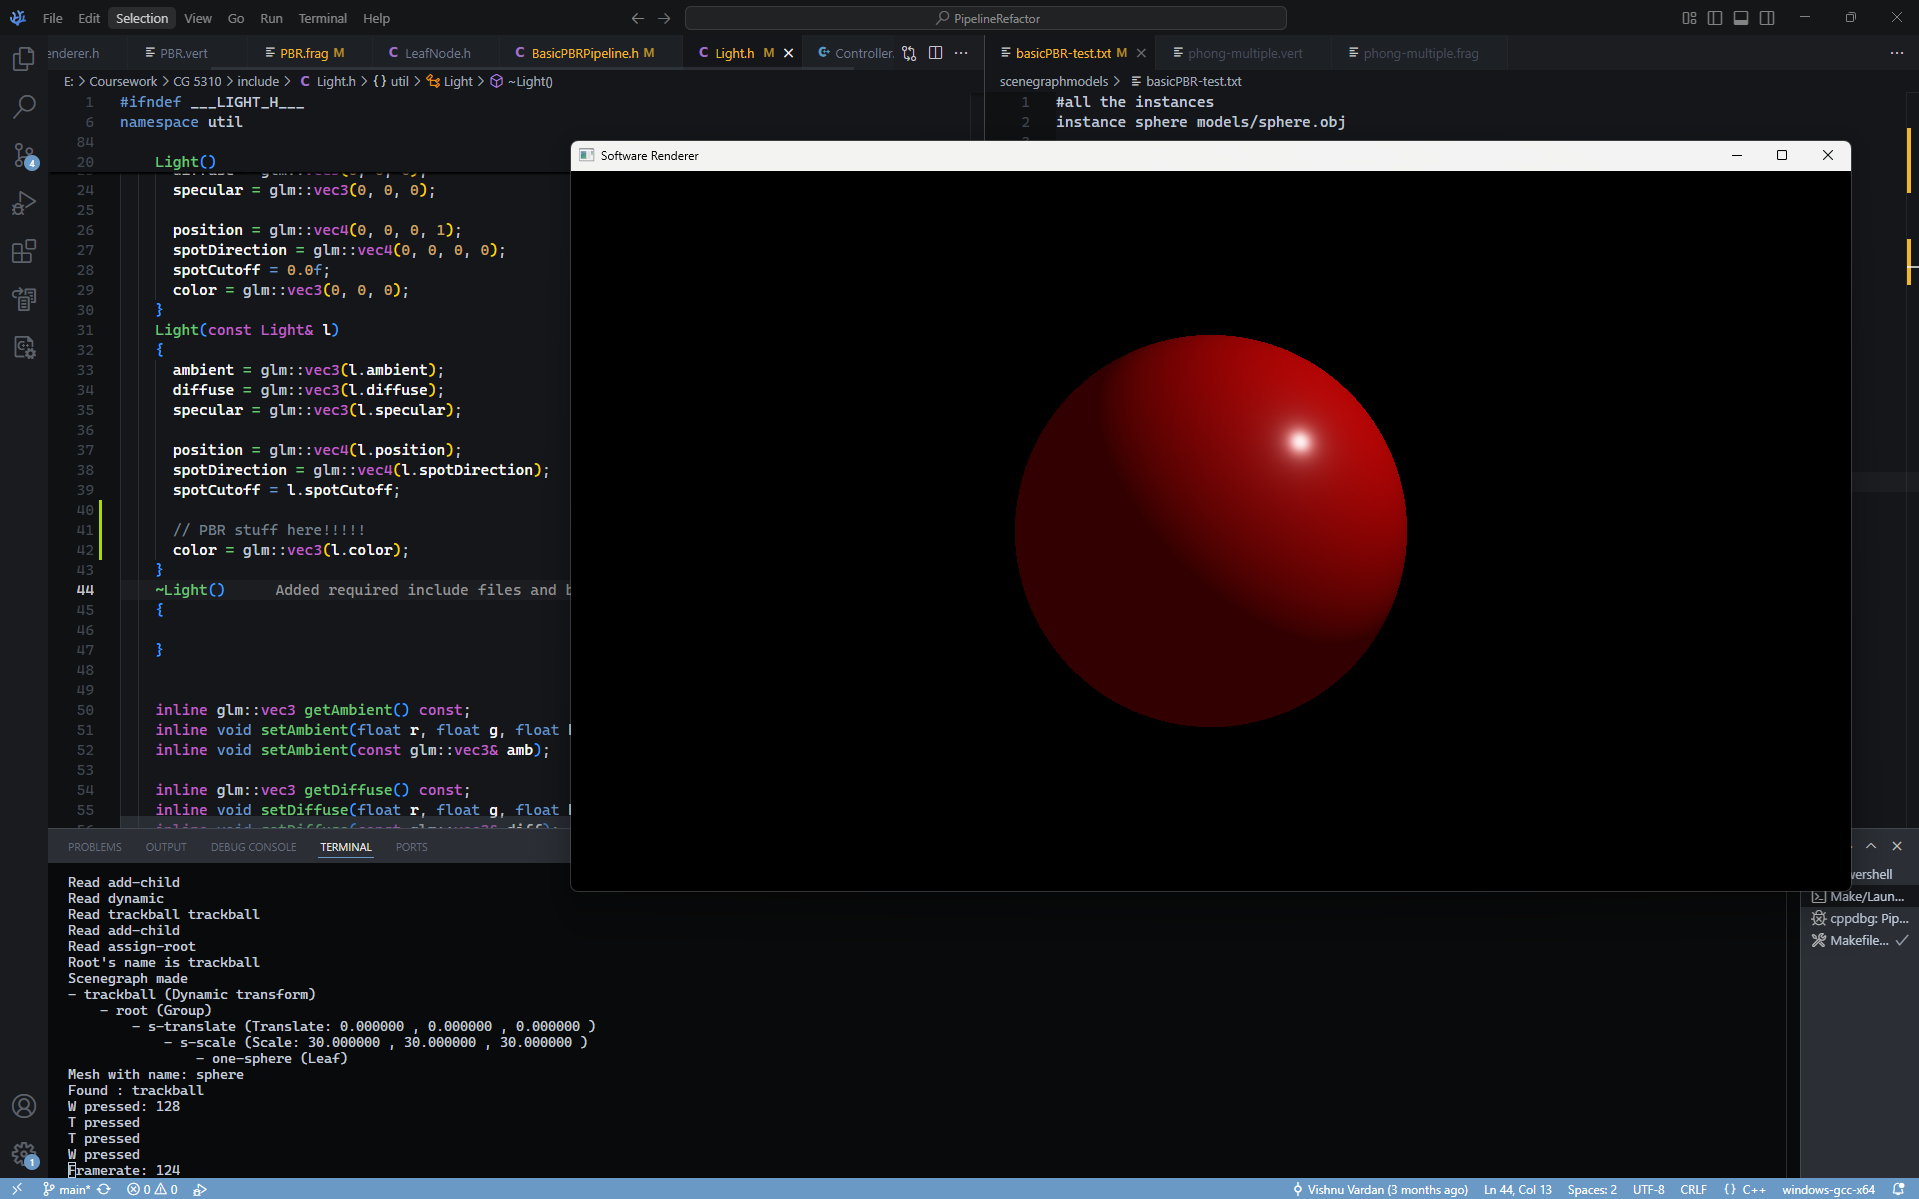Switch to the PBR.frag editor tab

click(x=304, y=53)
